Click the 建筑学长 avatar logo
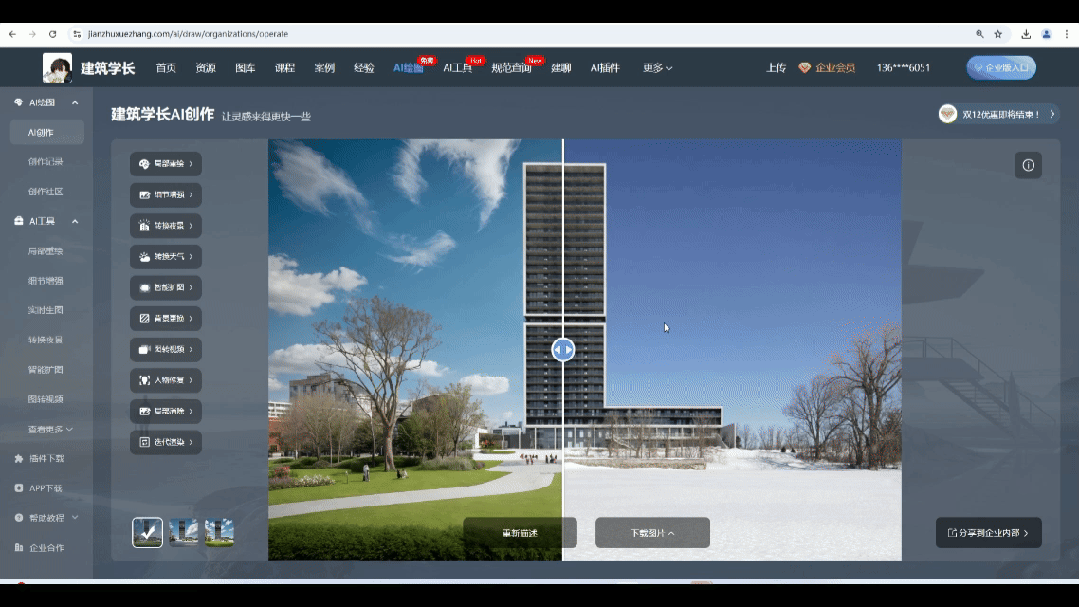1079x607 pixels. point(57,68)
